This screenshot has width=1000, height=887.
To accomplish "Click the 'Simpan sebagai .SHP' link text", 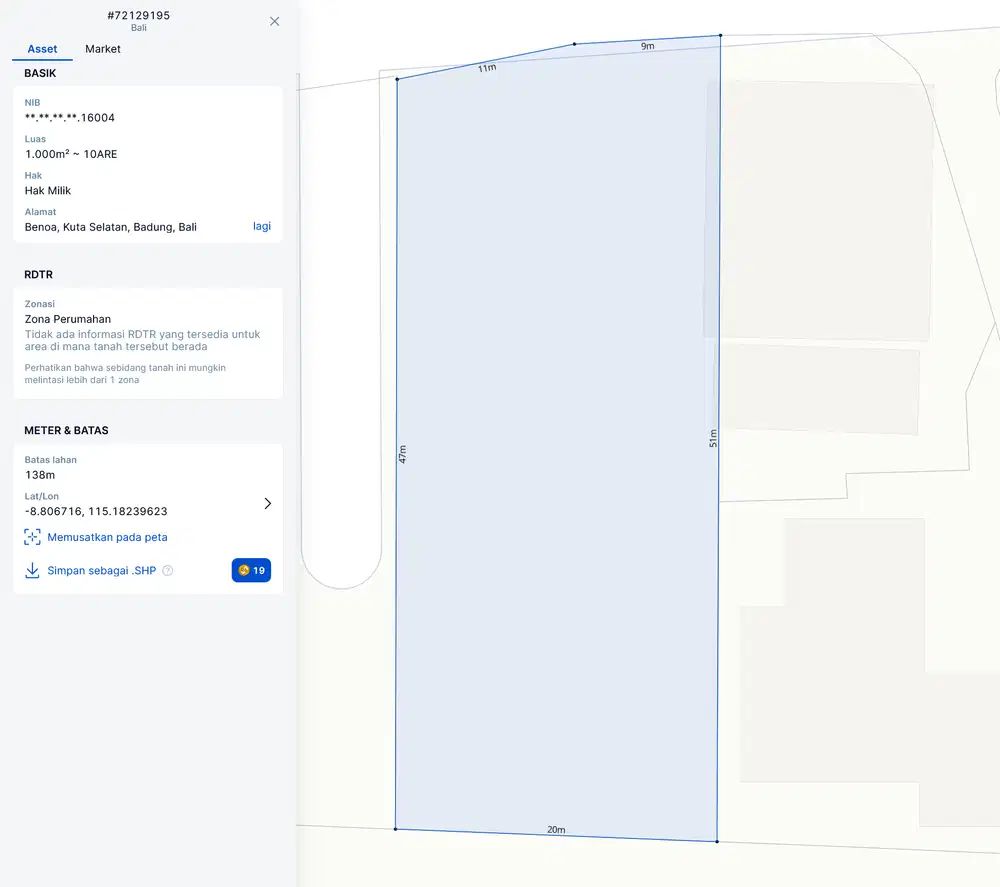I will [x=103, y=571].
